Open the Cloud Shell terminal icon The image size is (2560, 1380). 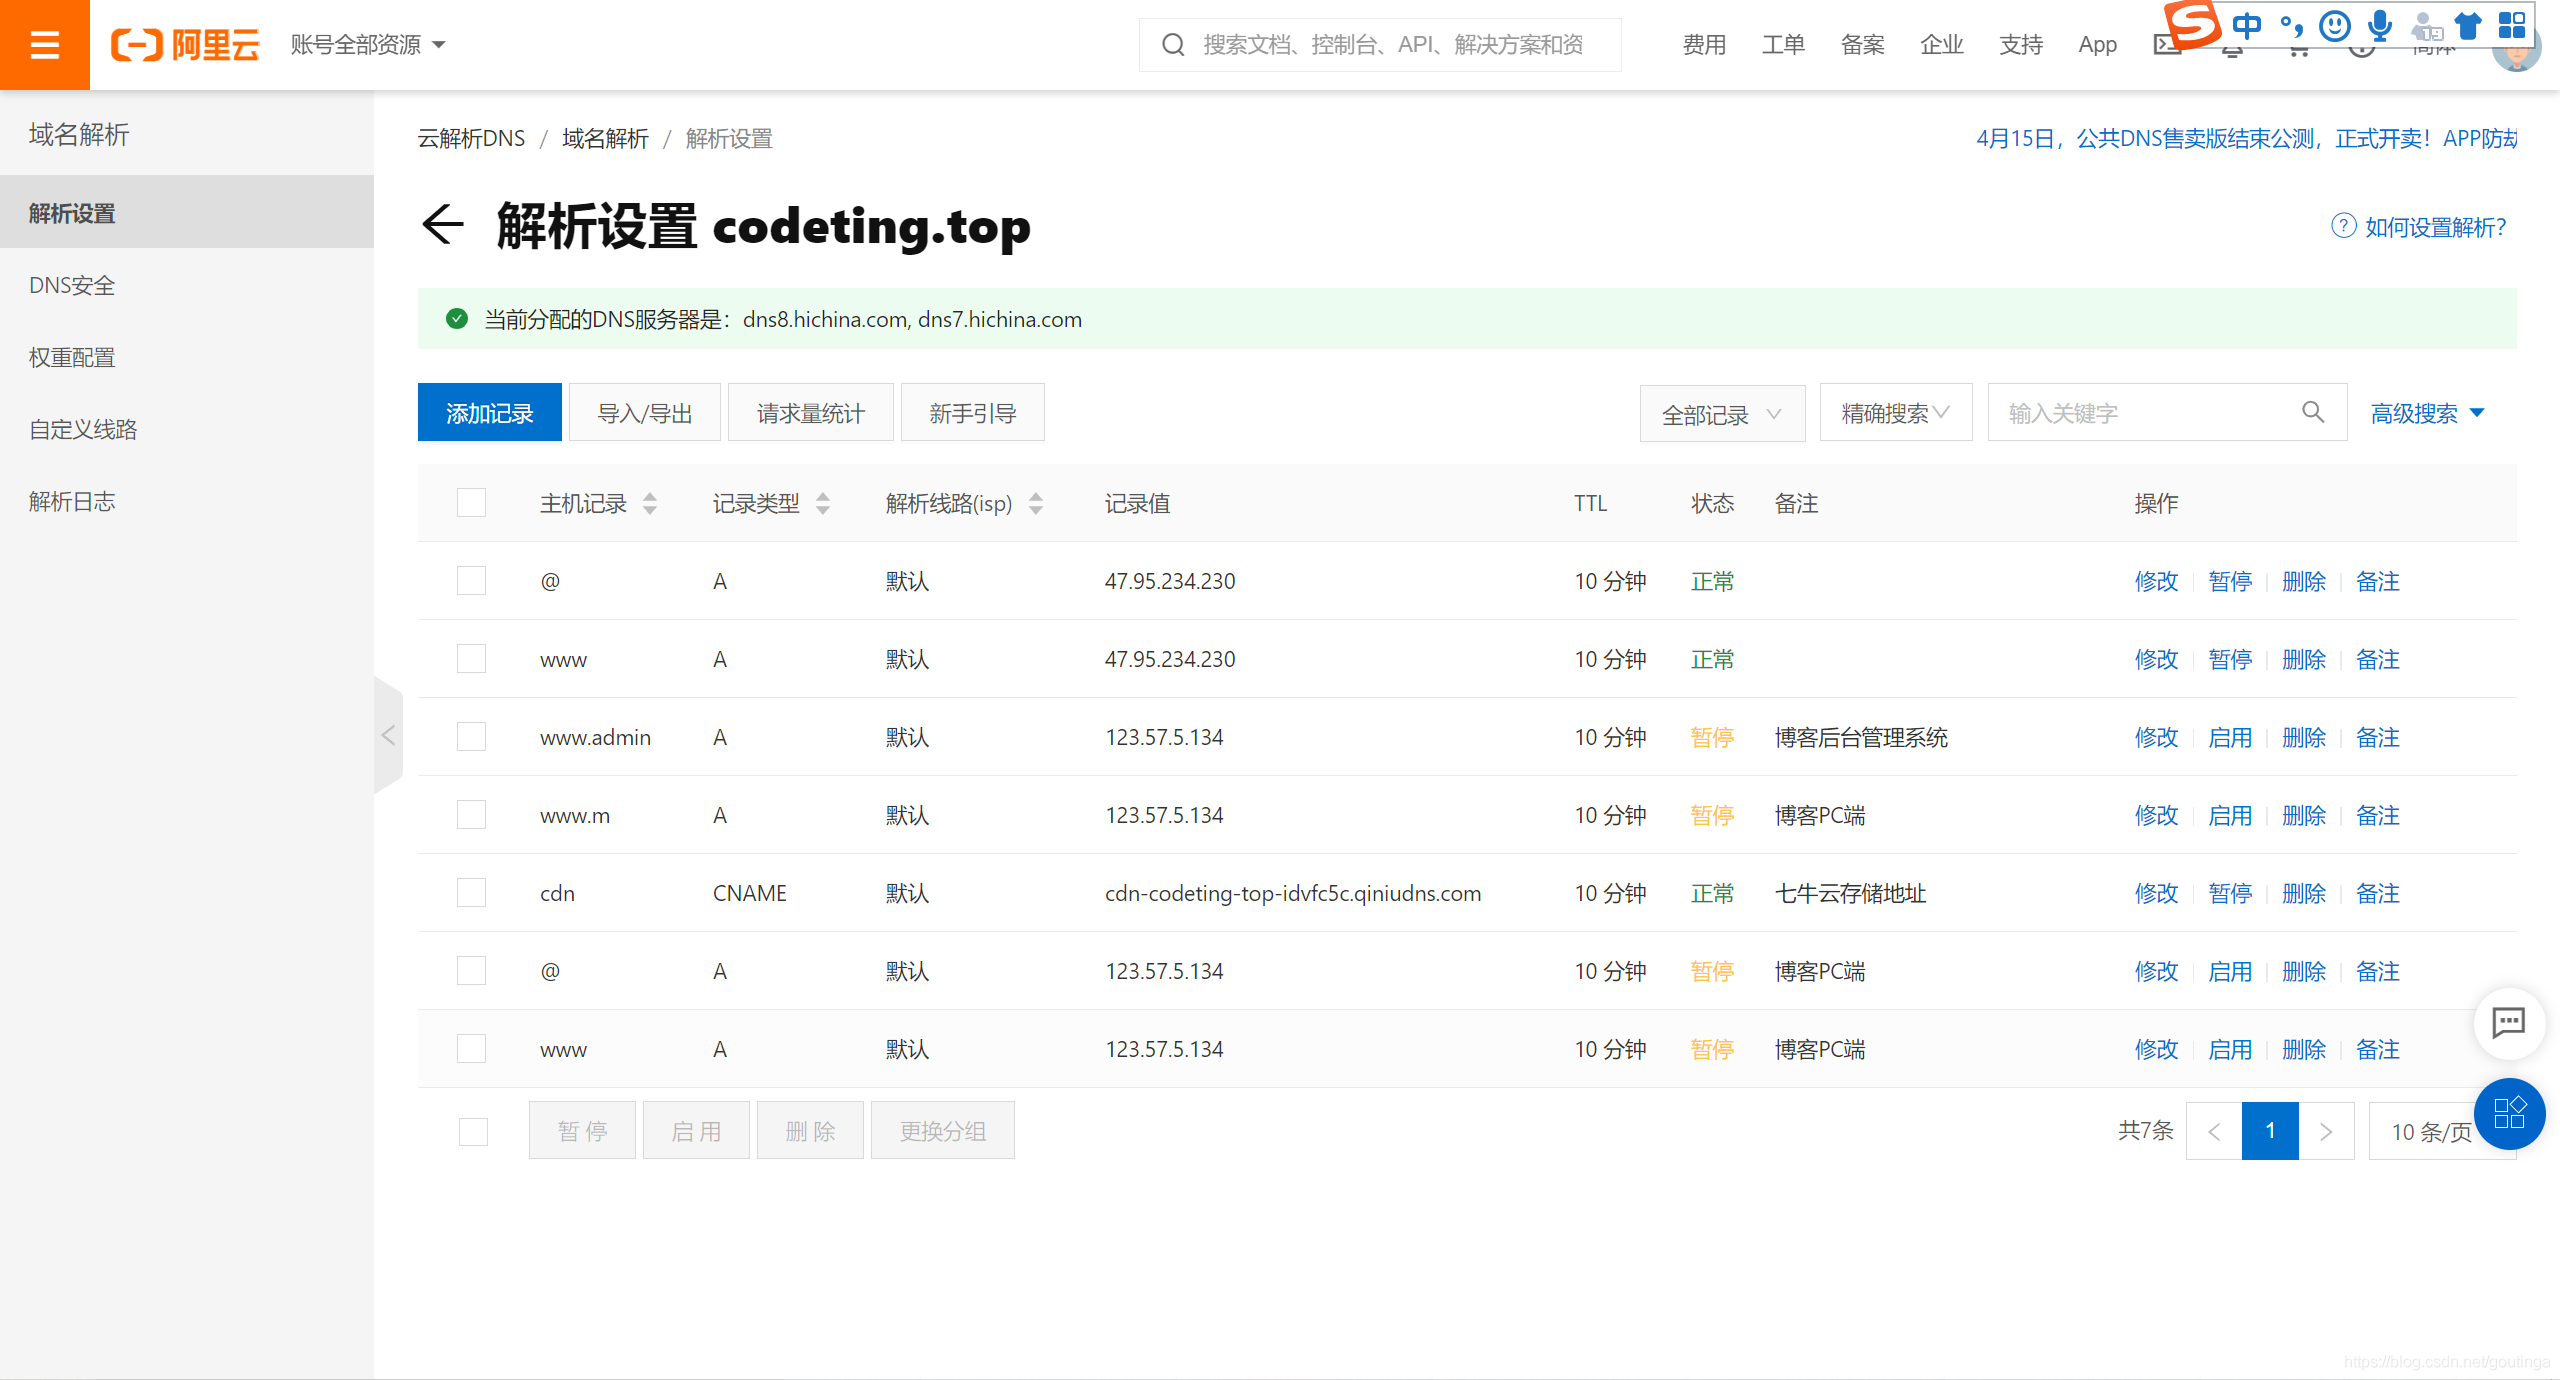[x=2166, y=45]
